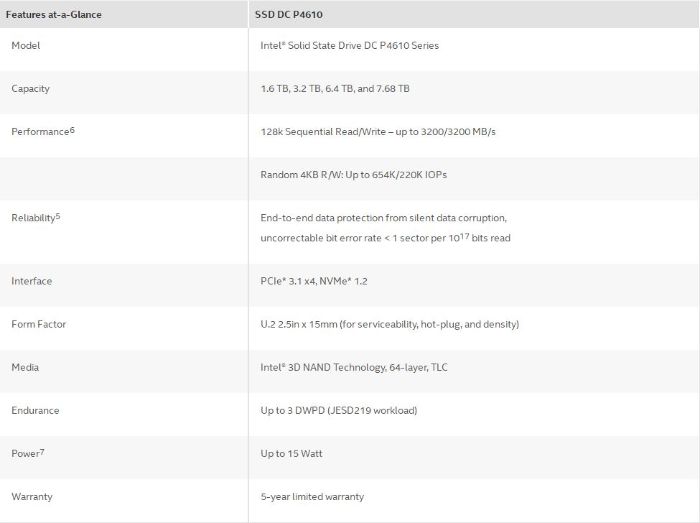Select the "Interface" row label

(31, 281)
